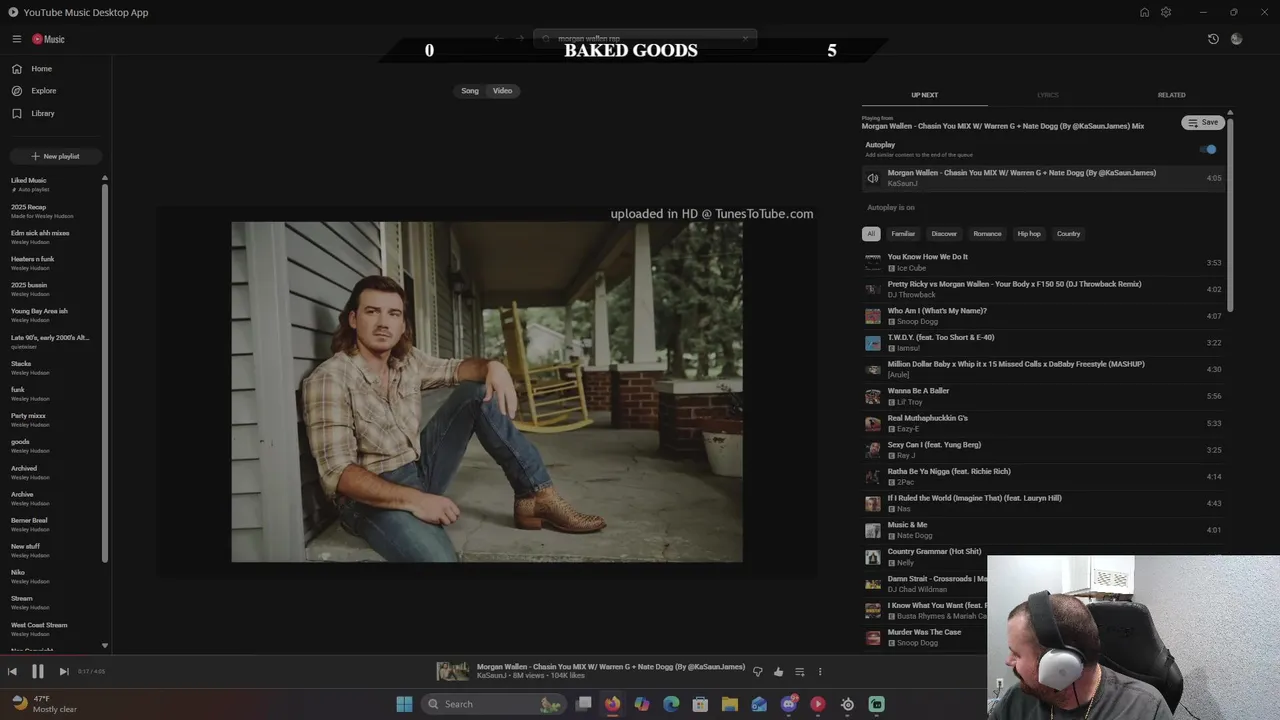Select the LYRICS tab
Screen dimensions: 1280x720
tap(1047, 95)
